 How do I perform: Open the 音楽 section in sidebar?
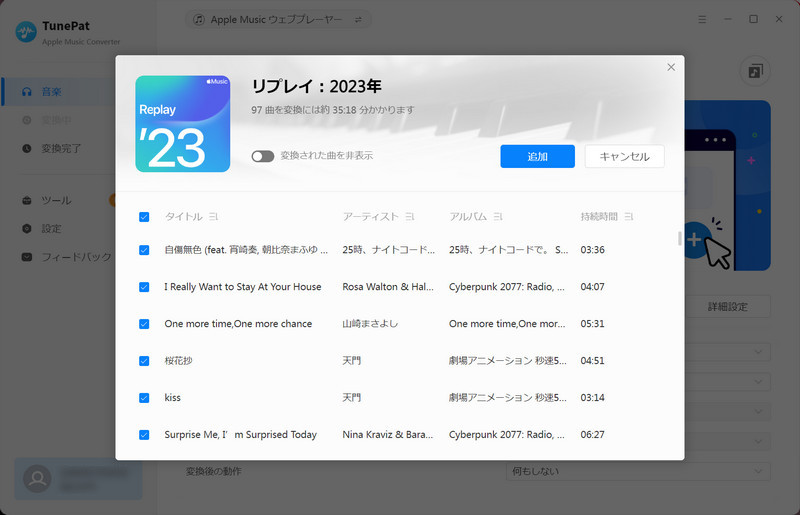[x=59, y=92]
